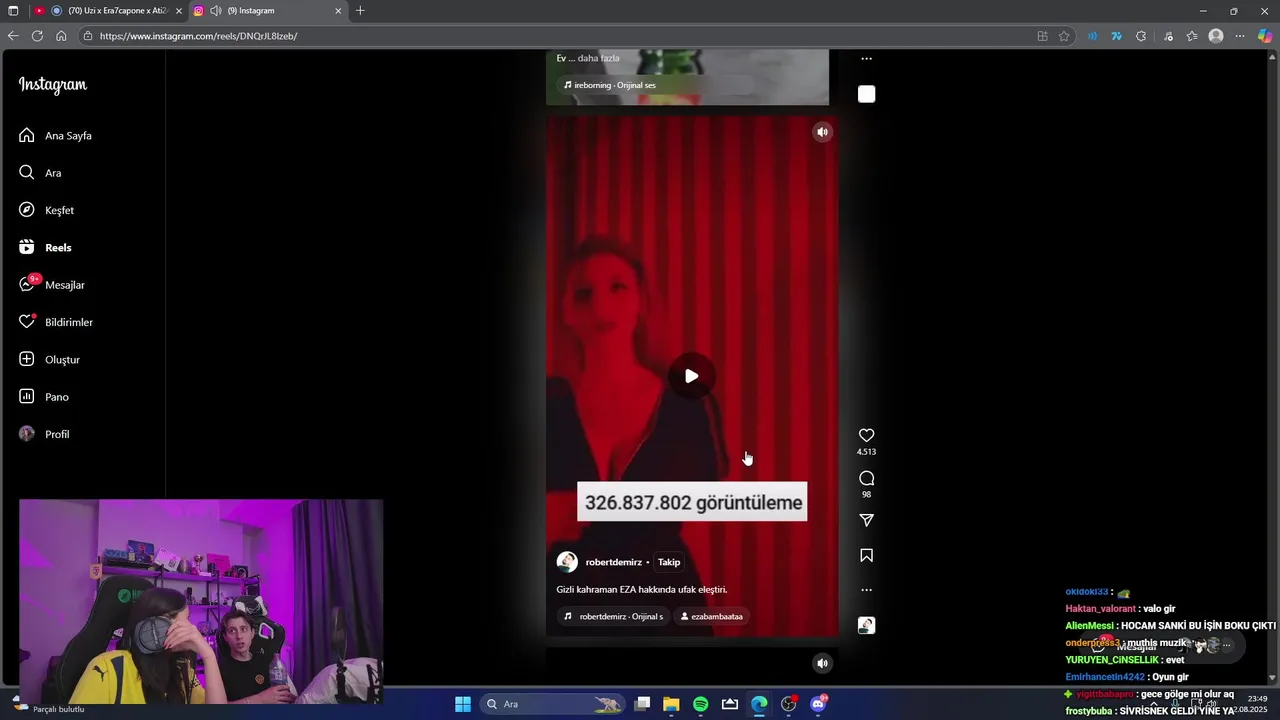Screen dimensions: 1280x720
Task: Open audio thumbnail of previous reel
Action: coord(866,94)
